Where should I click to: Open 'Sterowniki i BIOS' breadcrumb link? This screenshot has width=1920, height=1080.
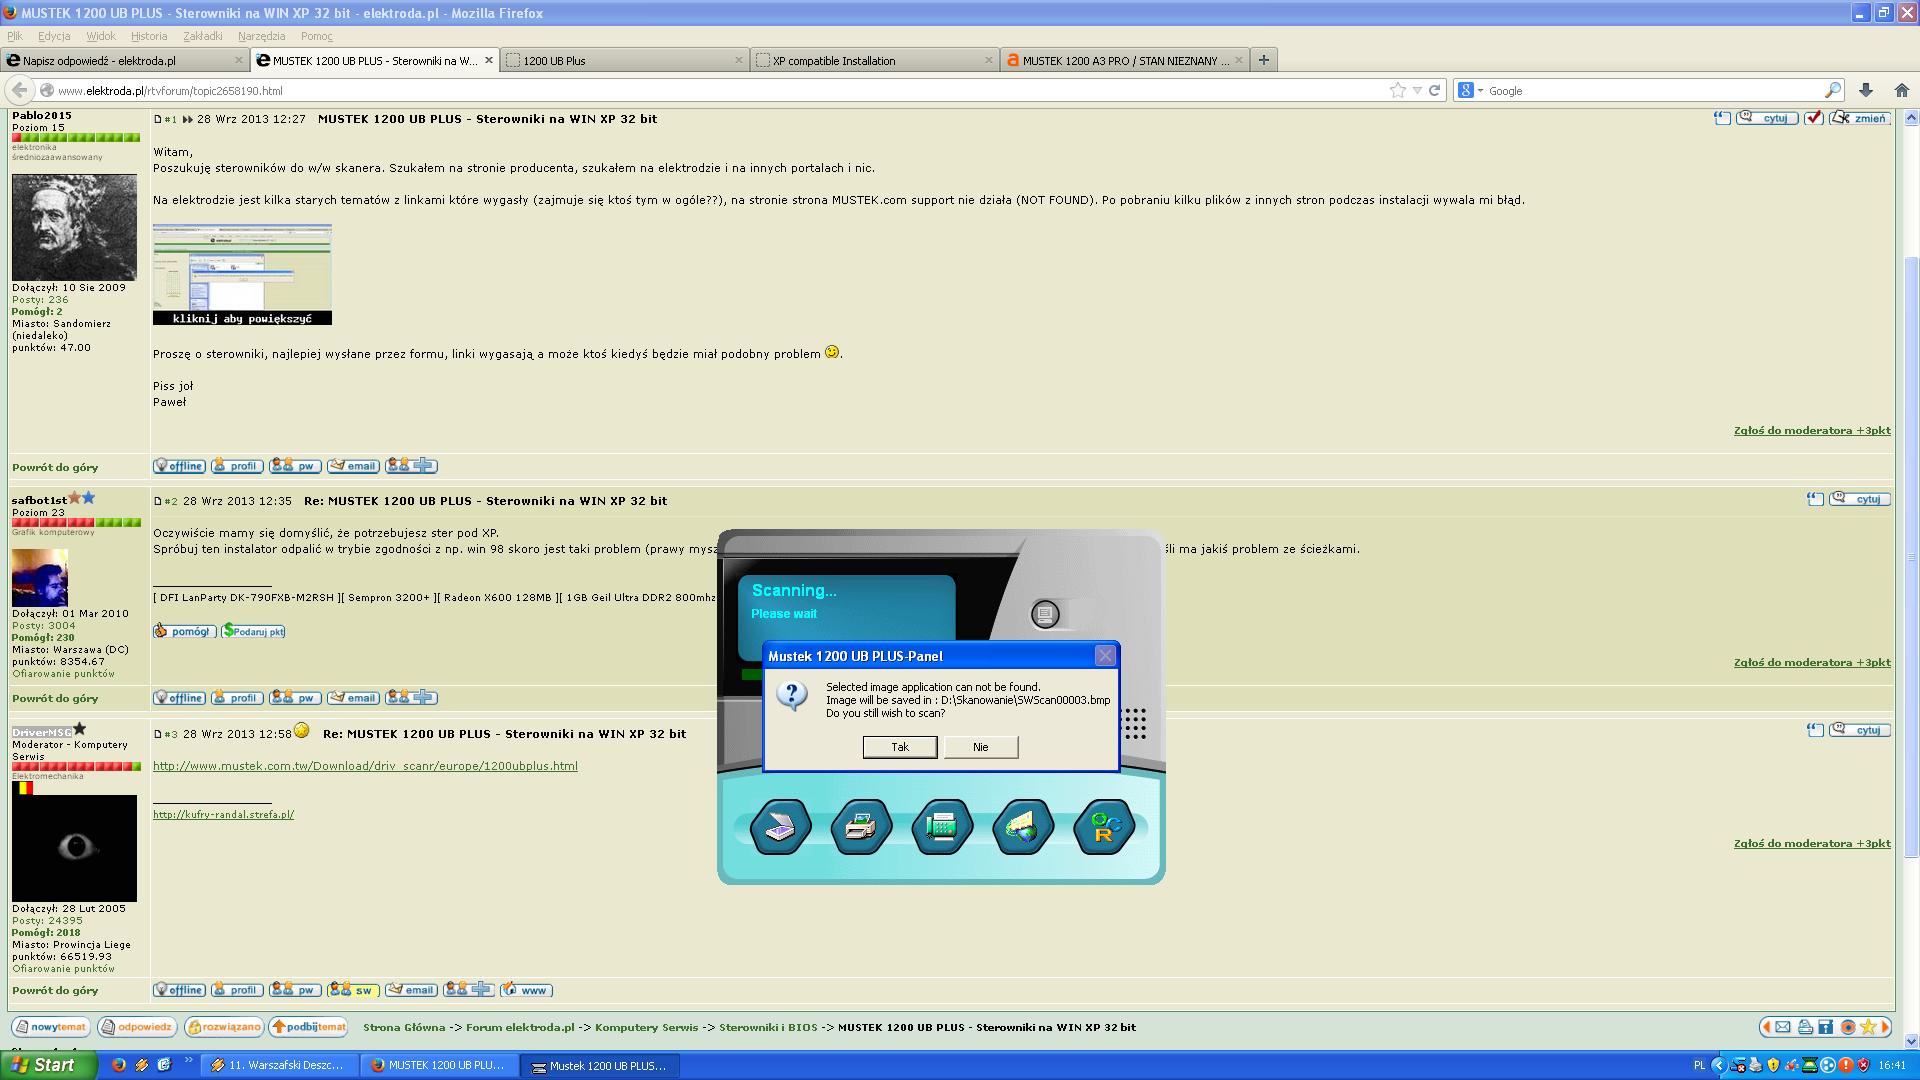768,1027
